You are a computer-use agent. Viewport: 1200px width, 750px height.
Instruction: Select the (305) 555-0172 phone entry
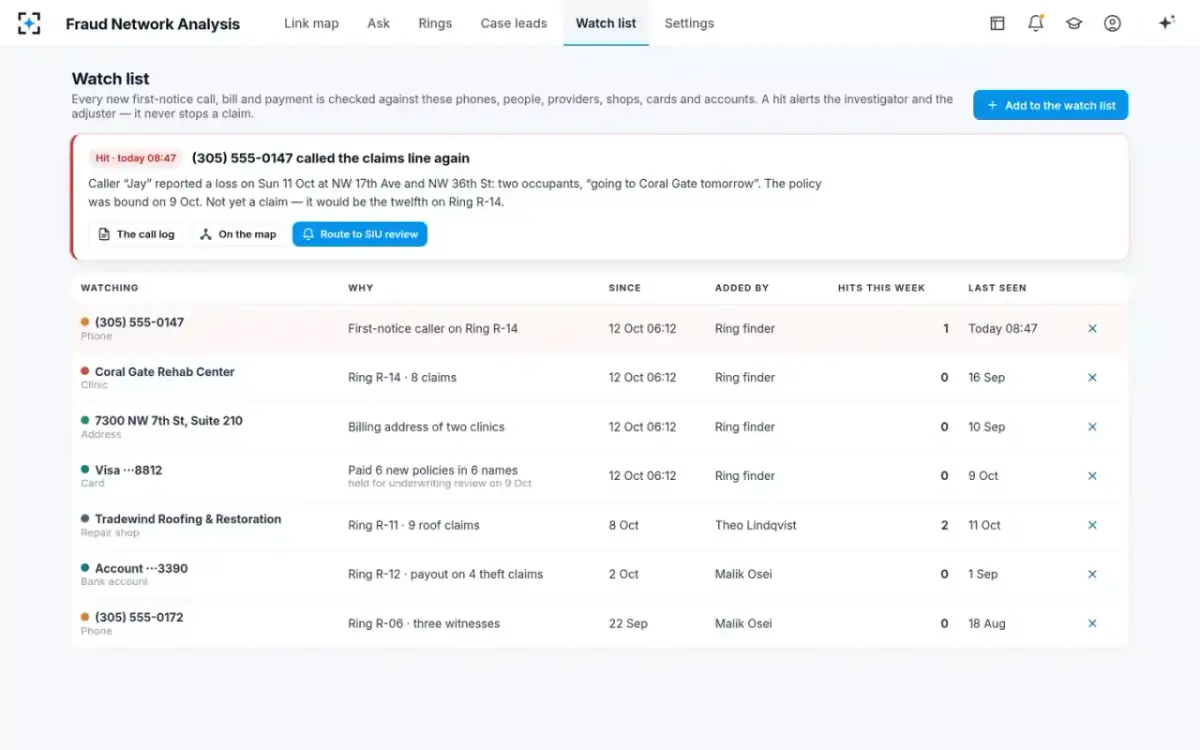coord(139,617)
